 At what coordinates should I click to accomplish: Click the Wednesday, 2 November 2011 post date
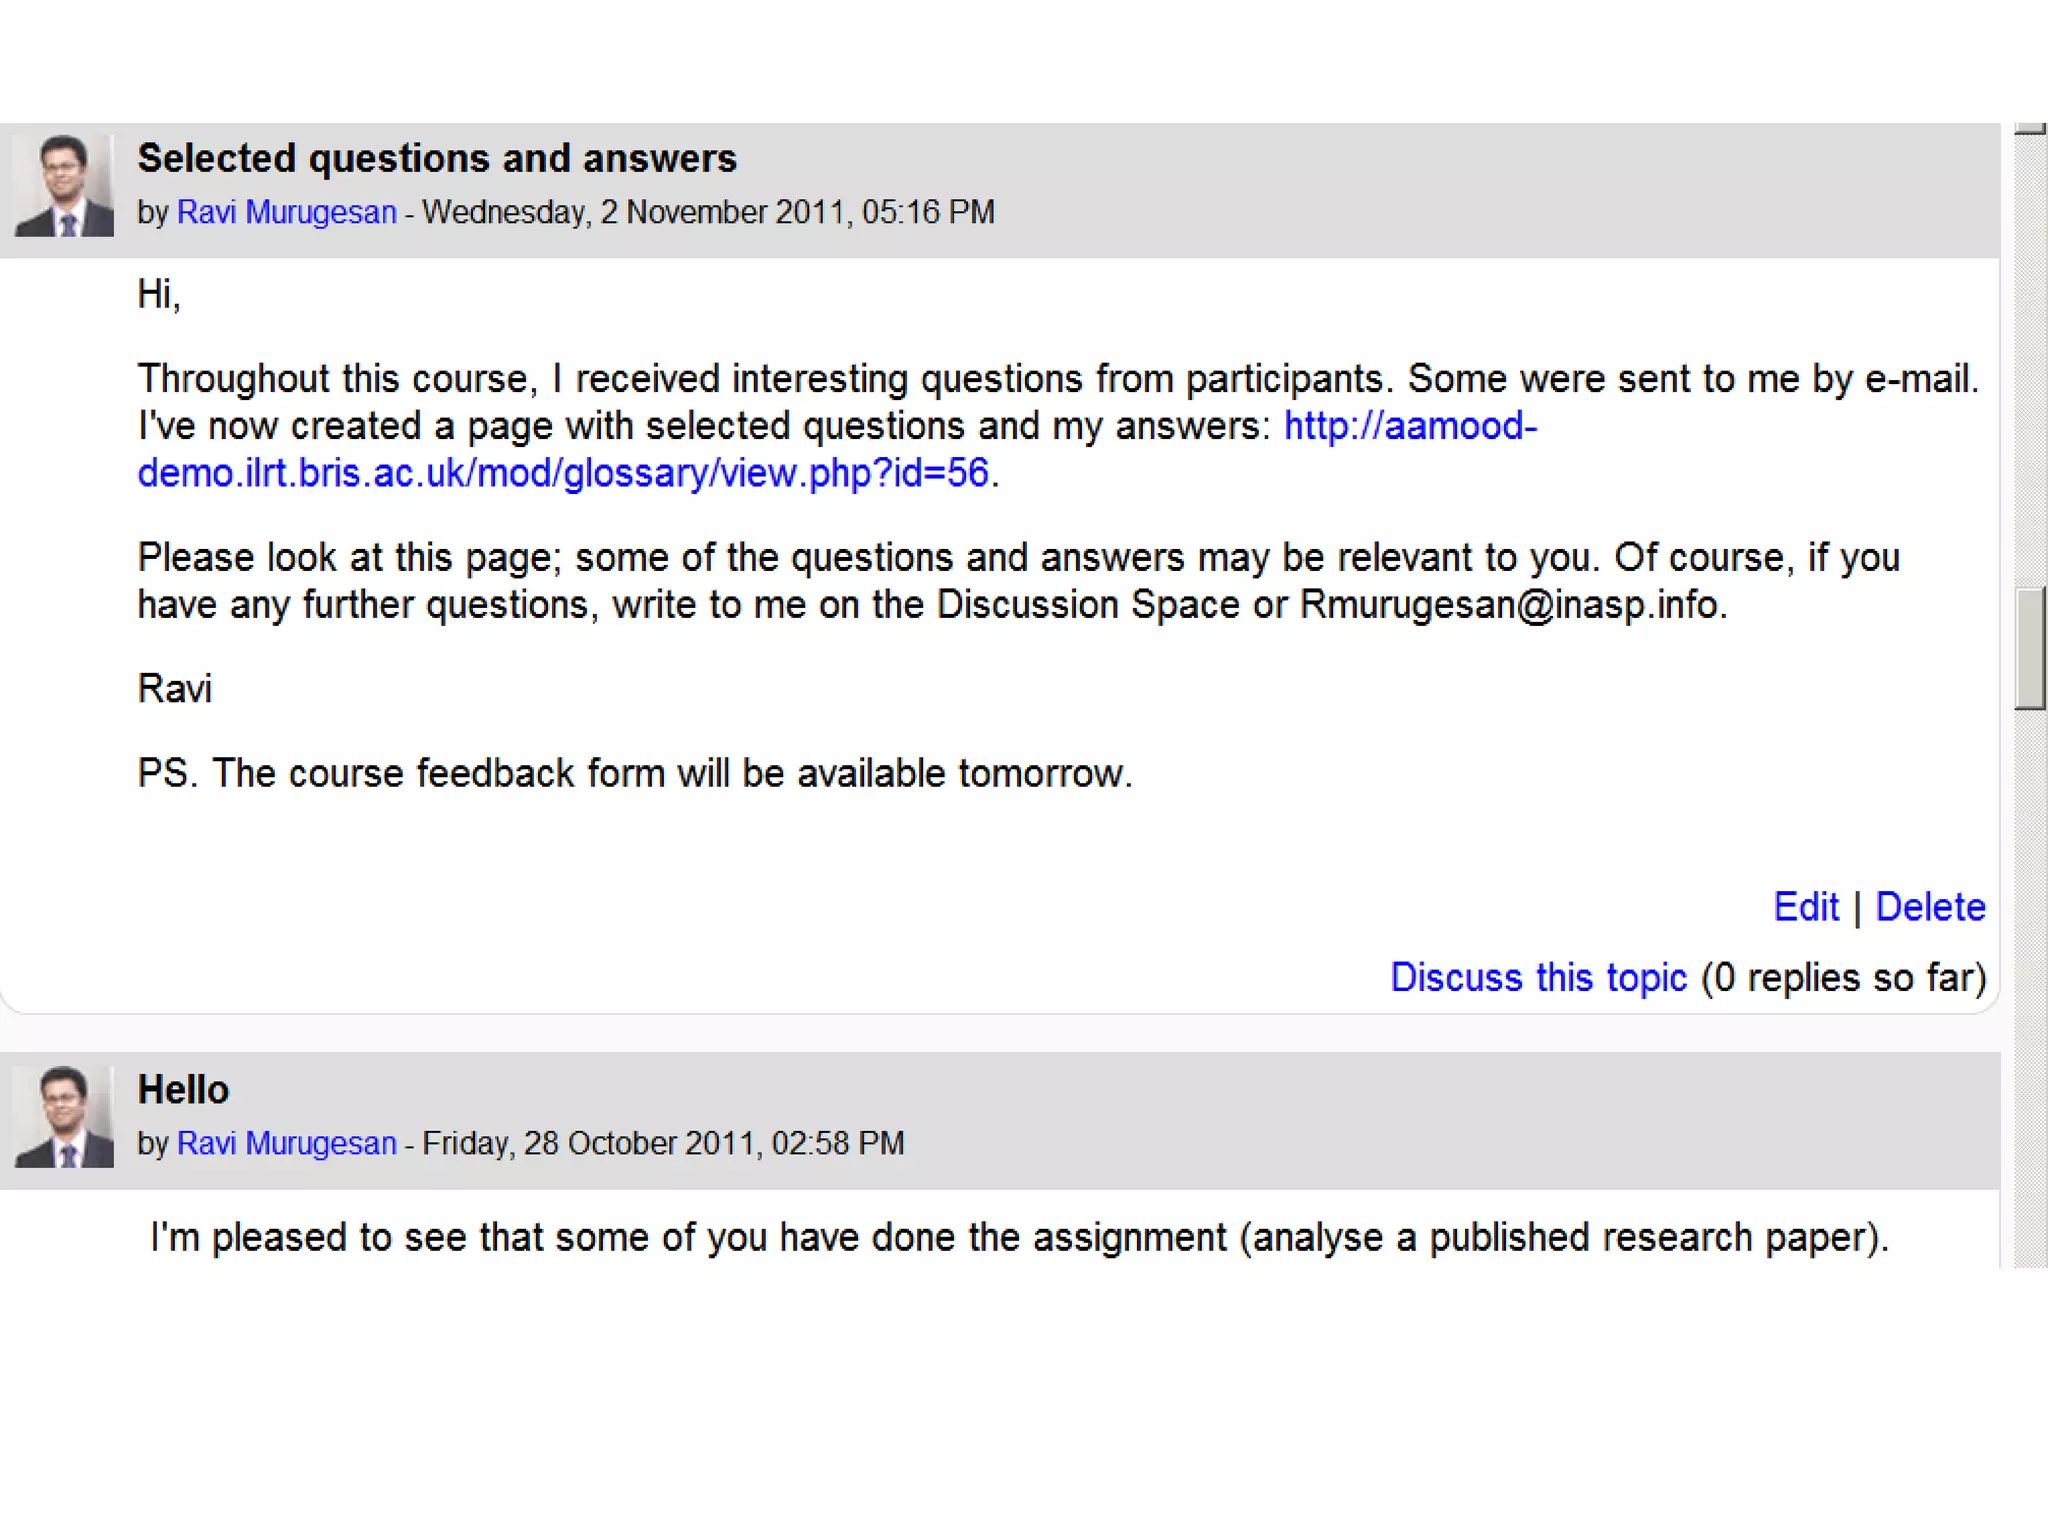[x=708, y=213]
